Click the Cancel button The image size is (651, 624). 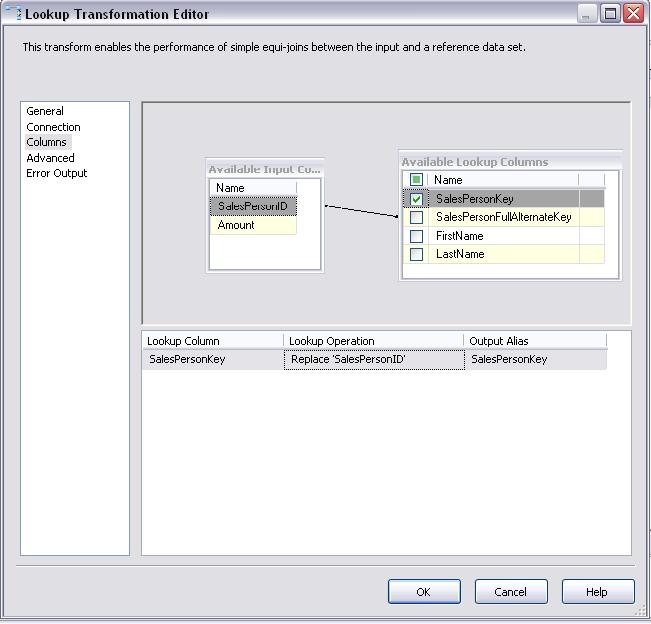tap(510, 591)
